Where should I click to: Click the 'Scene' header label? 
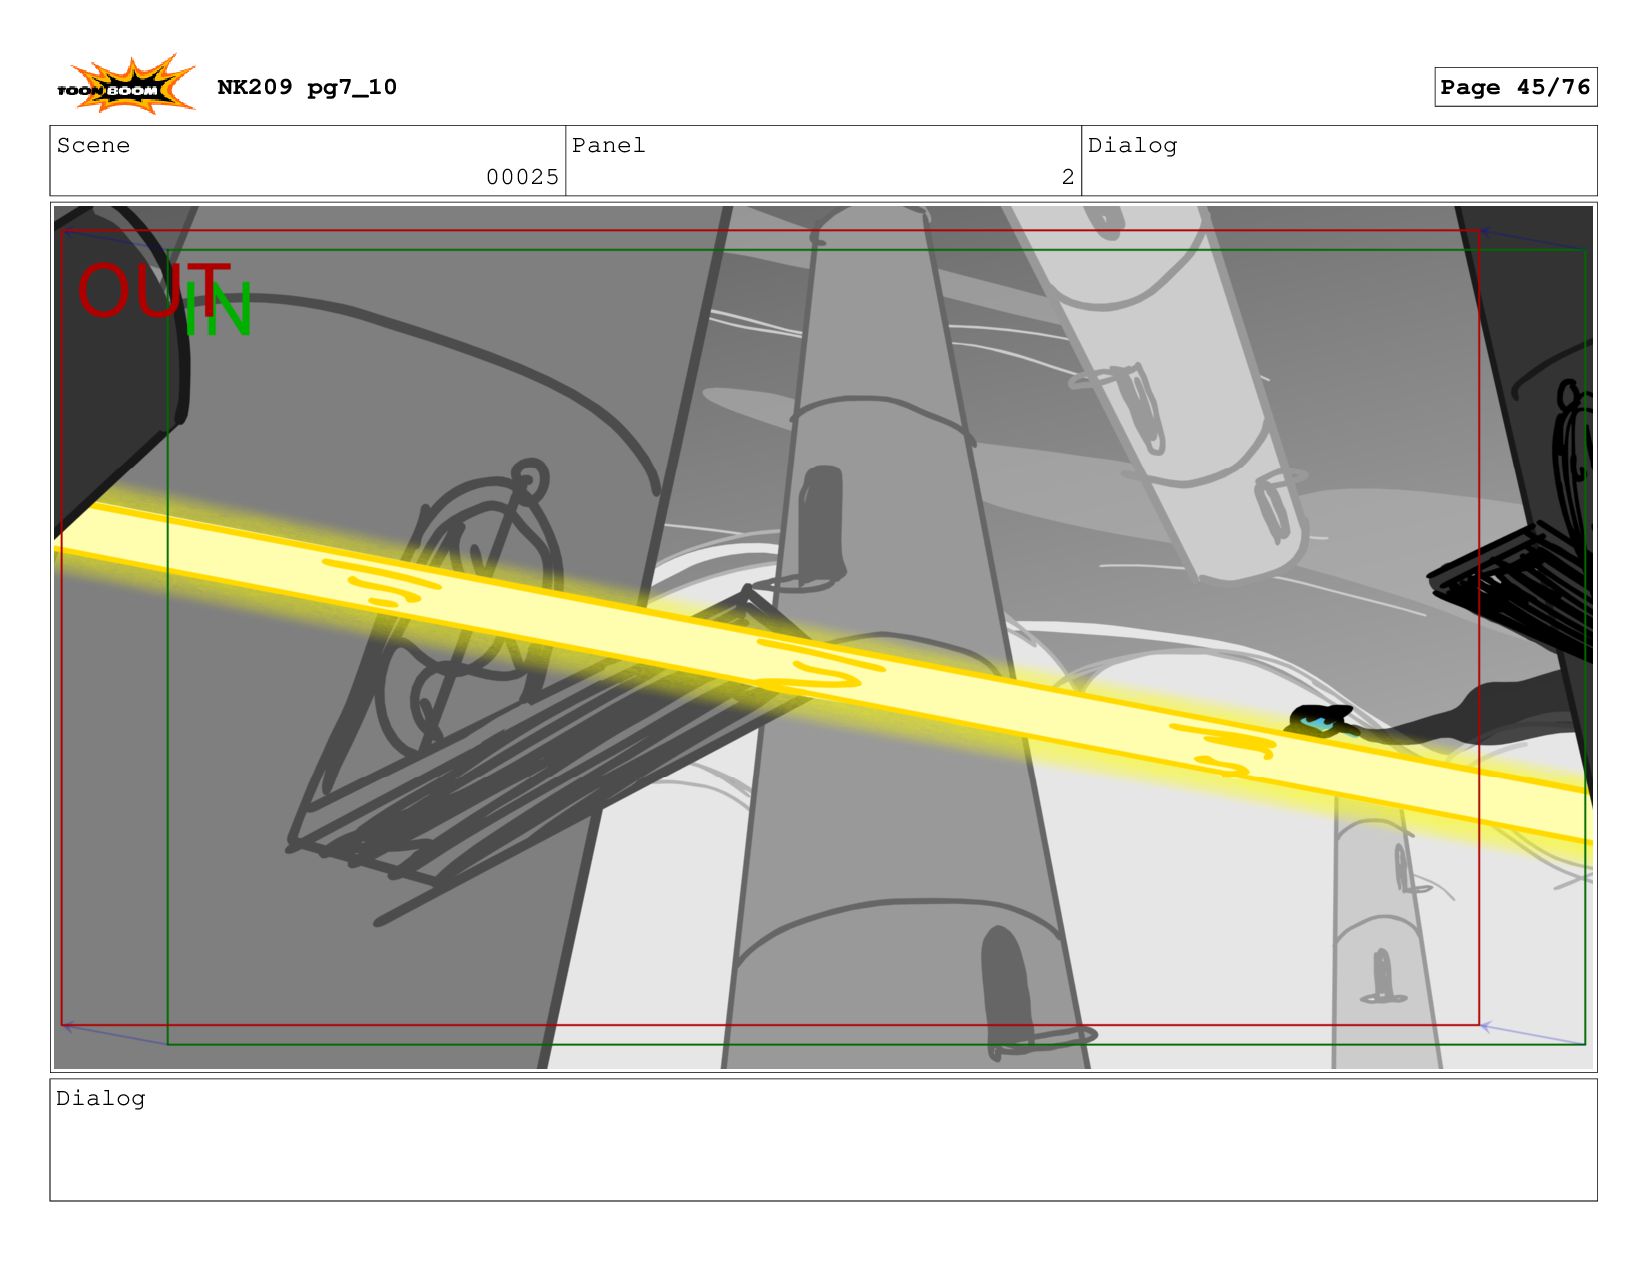coord(93,145)
